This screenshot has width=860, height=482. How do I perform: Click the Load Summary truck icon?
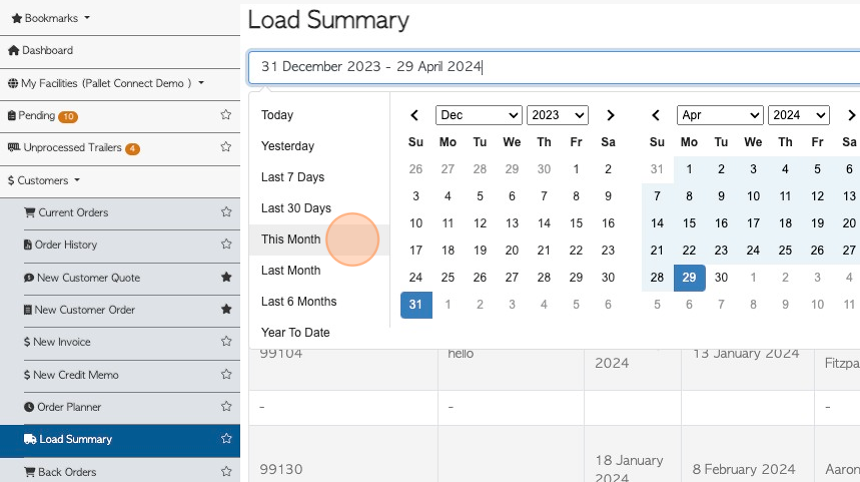pos(30,439)
